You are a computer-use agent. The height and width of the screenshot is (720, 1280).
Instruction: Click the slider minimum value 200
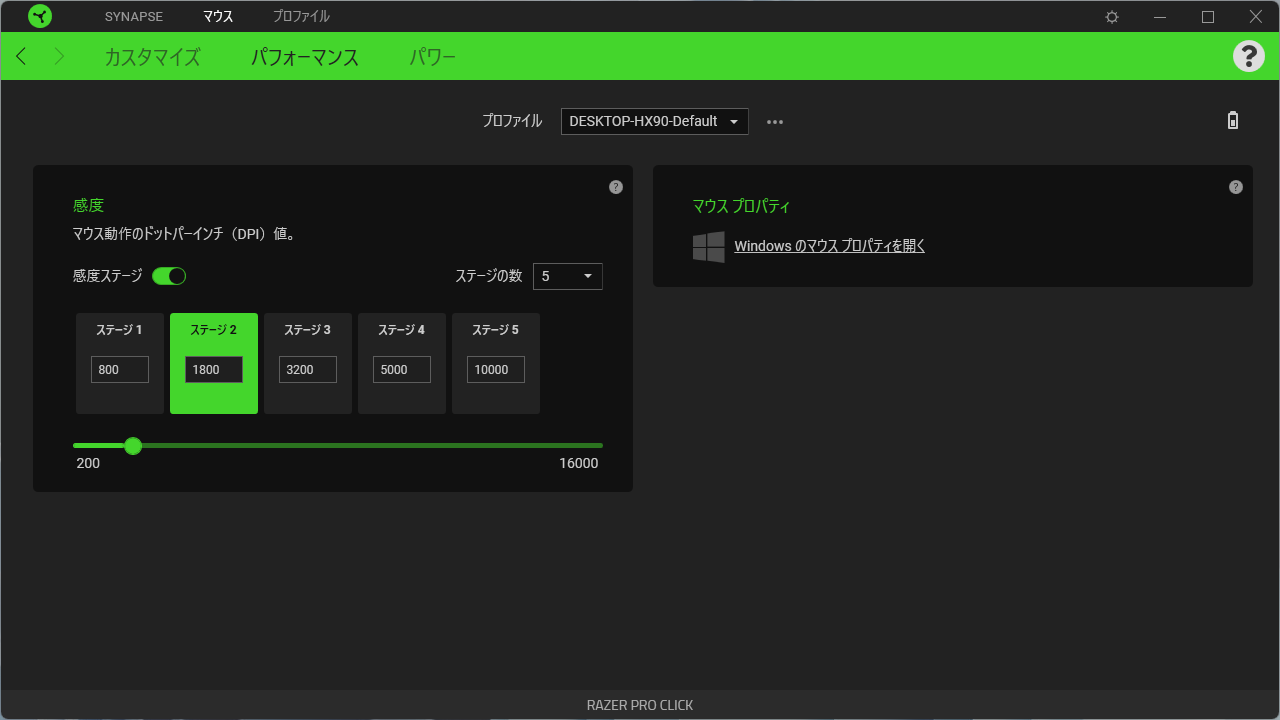pyautogui.click(x=88, y=463)
